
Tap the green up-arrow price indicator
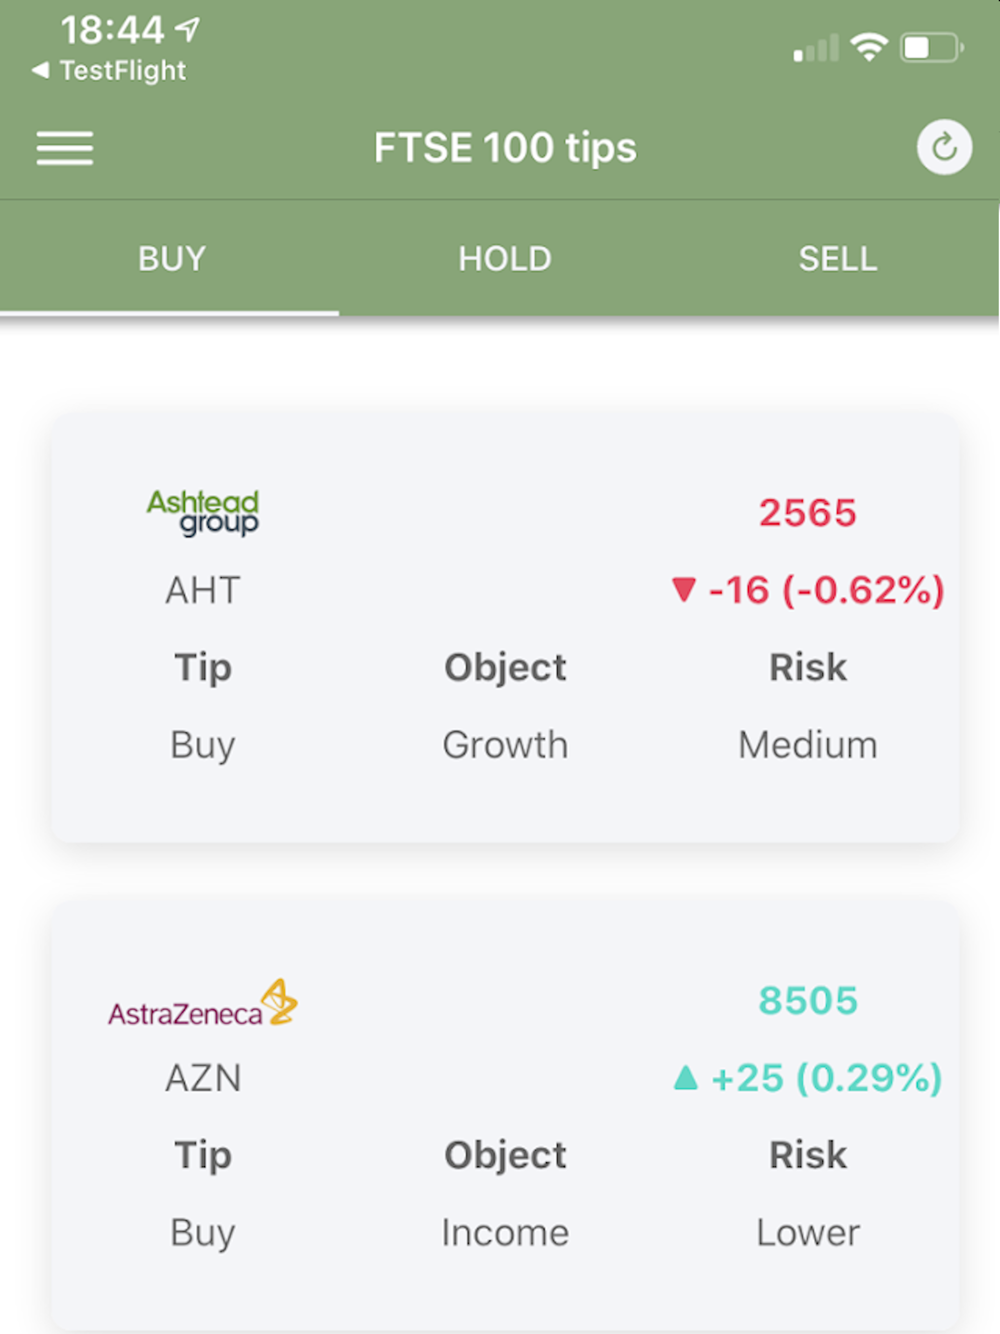685,1077
